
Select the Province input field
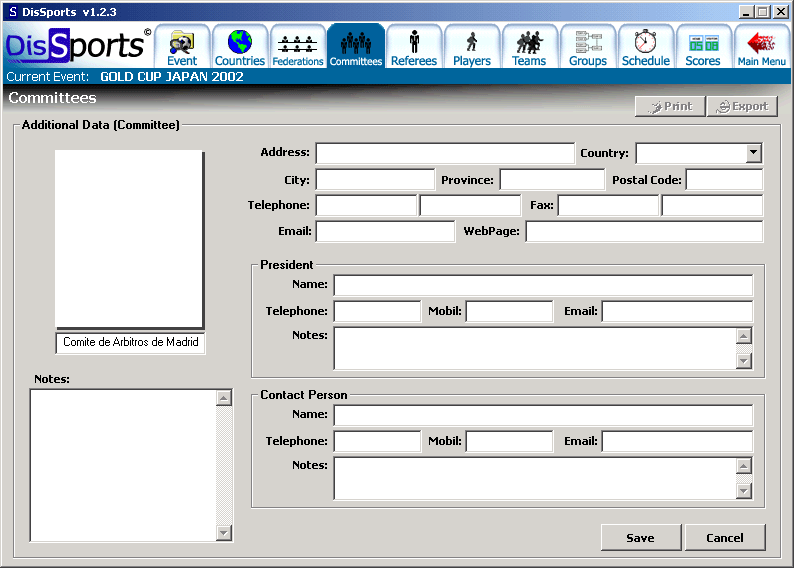pyautogui.click(x=552, y=180)
